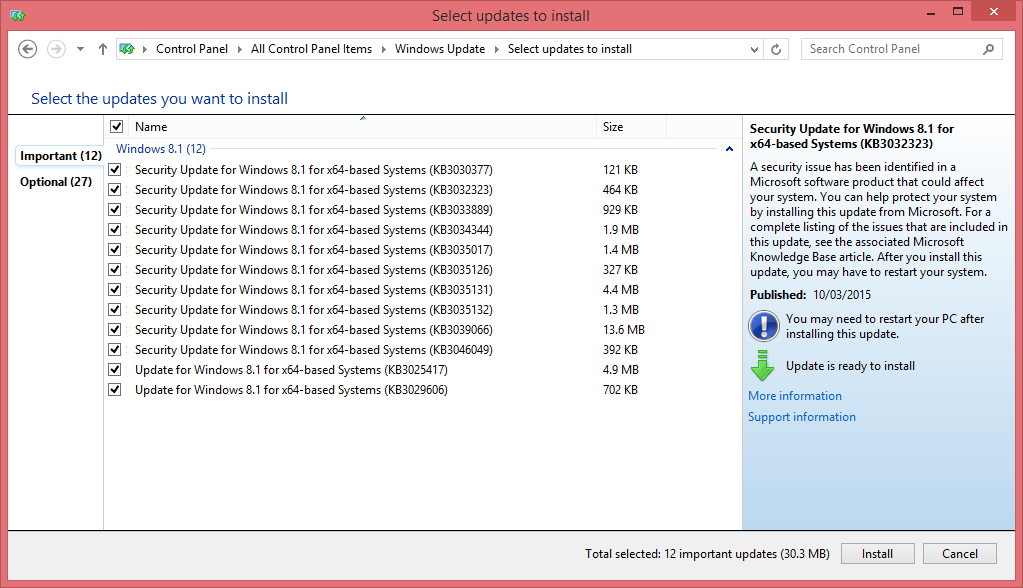This screenshot has height=588, width=1023.
Task: Select the Update KB3029606 row text
Action: (291, 390)
